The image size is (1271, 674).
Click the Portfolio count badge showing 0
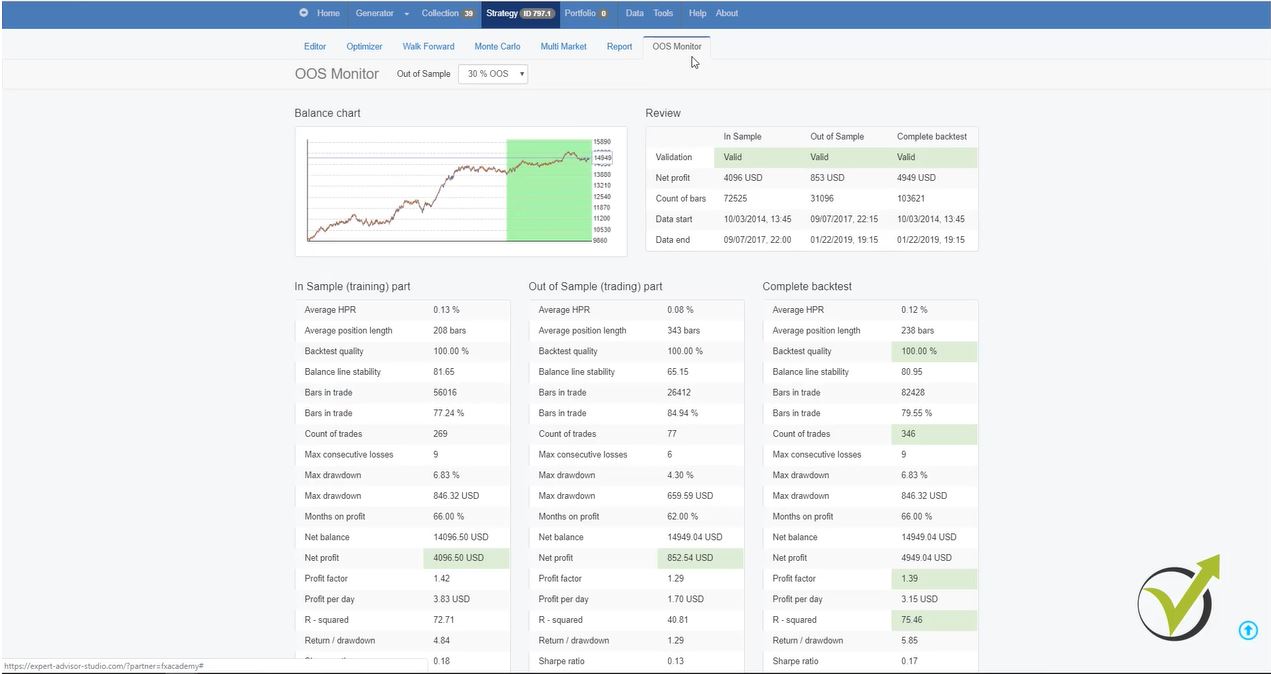pyautogui.click(x=604, y=13)
